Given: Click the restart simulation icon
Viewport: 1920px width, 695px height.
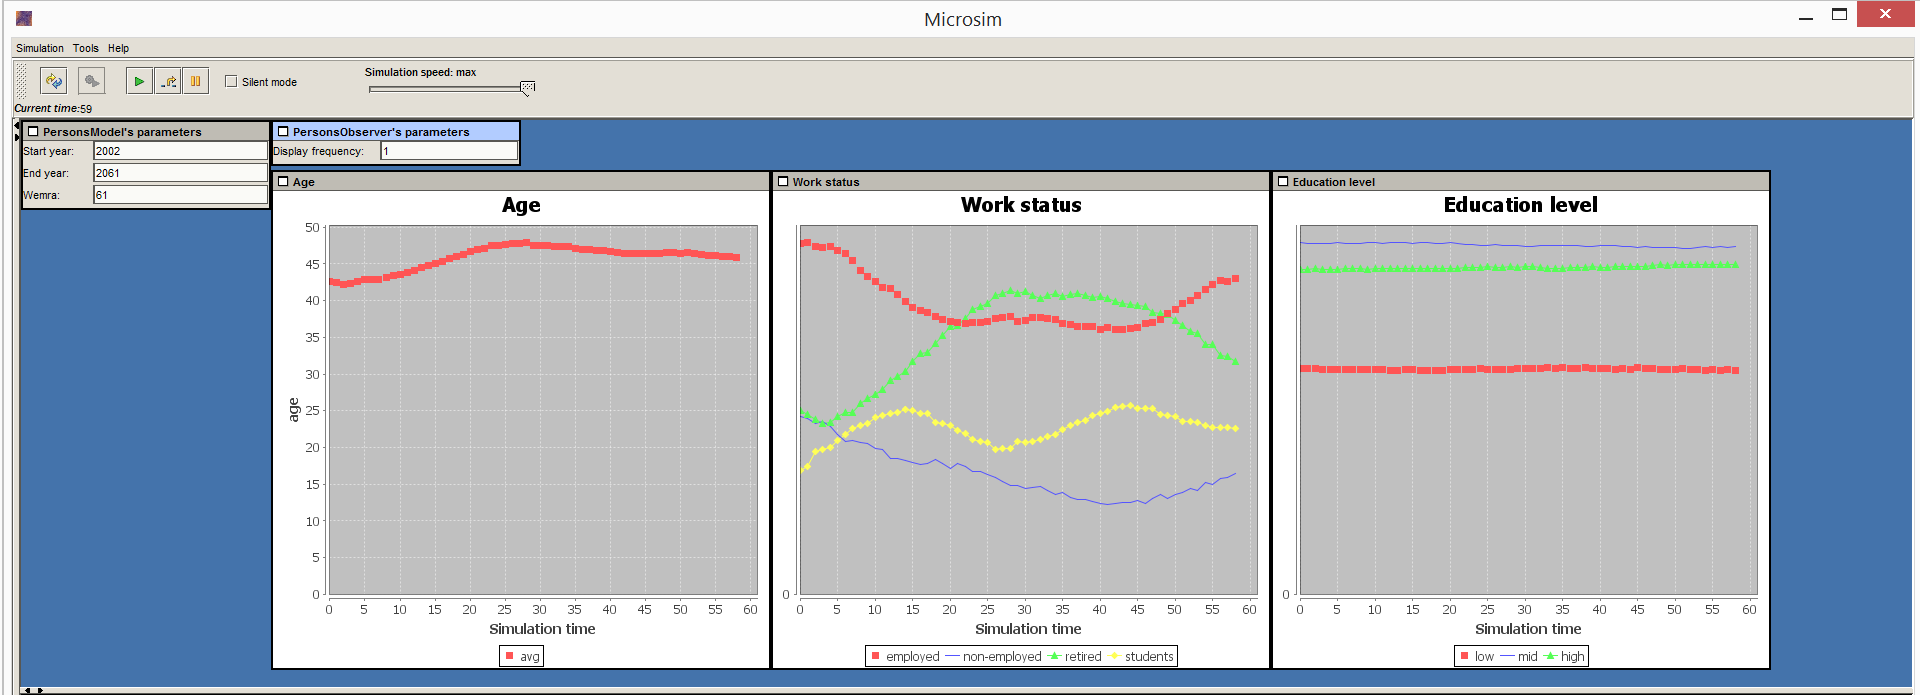Looking at the screenshot, I should (54, 81).
